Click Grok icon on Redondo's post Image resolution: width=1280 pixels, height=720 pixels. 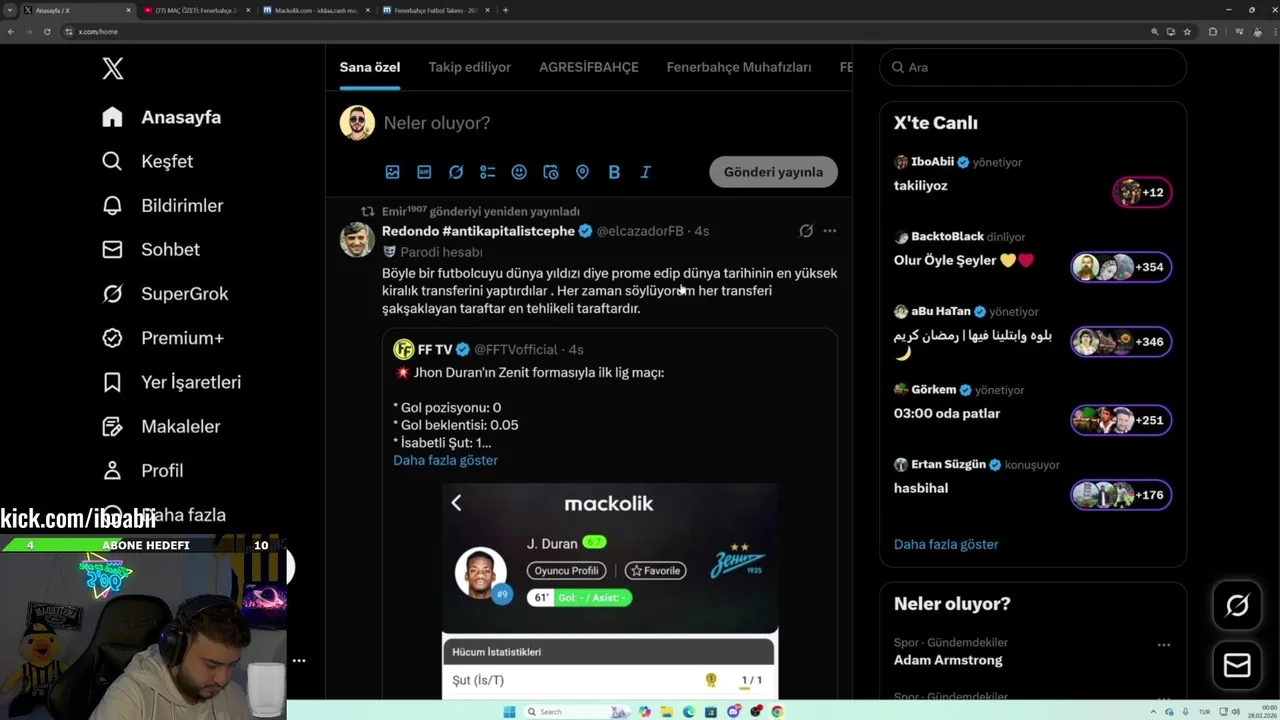point(806,231)
